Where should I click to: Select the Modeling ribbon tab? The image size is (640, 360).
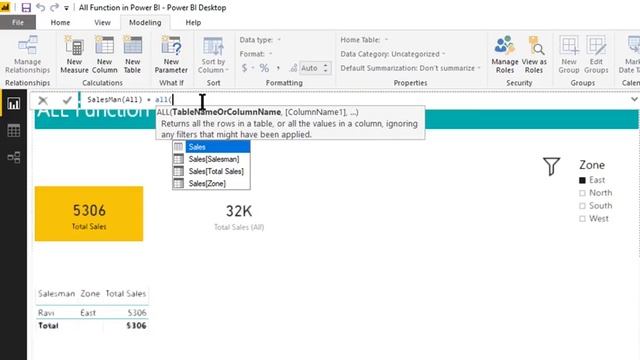click(145, 22)
